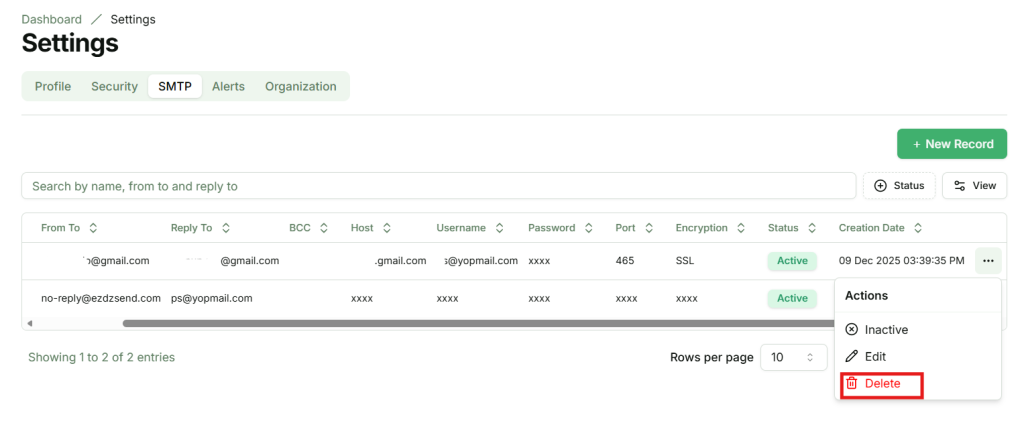Switch to the Security tab
Viewport: 1024px width, 423px height.
click(114, 86)
